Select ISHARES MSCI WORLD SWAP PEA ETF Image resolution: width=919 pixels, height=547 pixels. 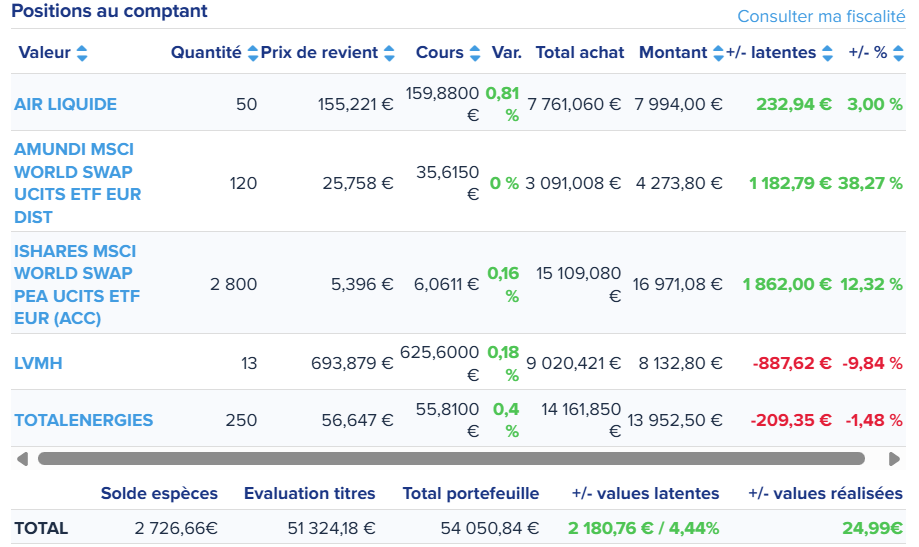(77, 284)
